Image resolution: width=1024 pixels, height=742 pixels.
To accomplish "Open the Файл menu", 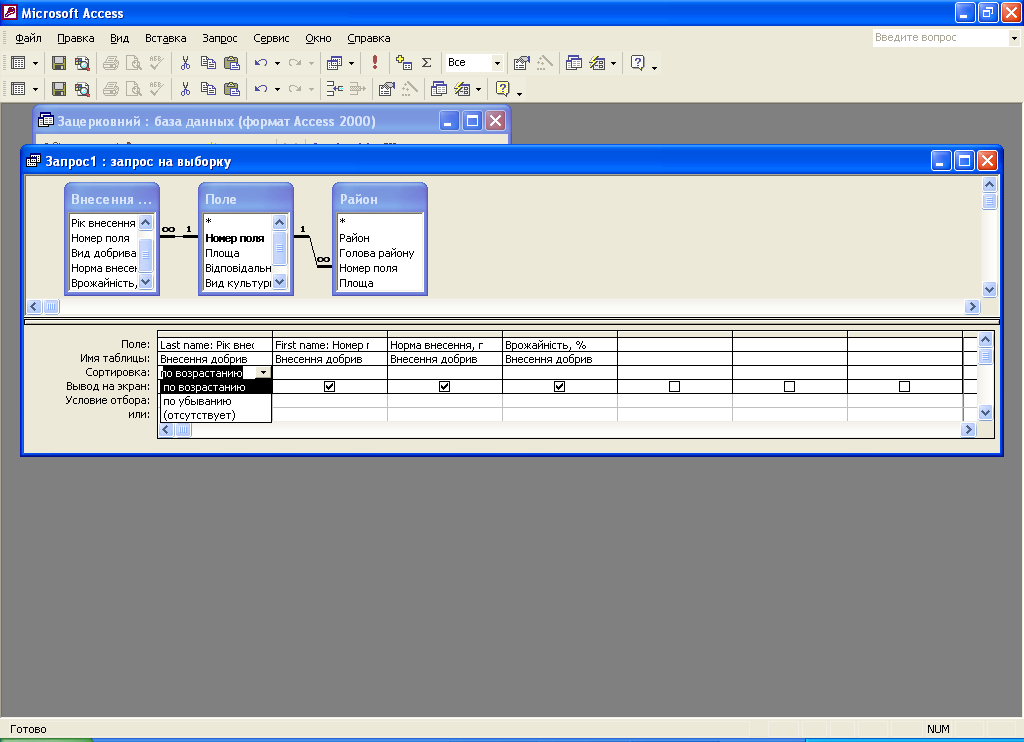I will [x=28, y=38].
